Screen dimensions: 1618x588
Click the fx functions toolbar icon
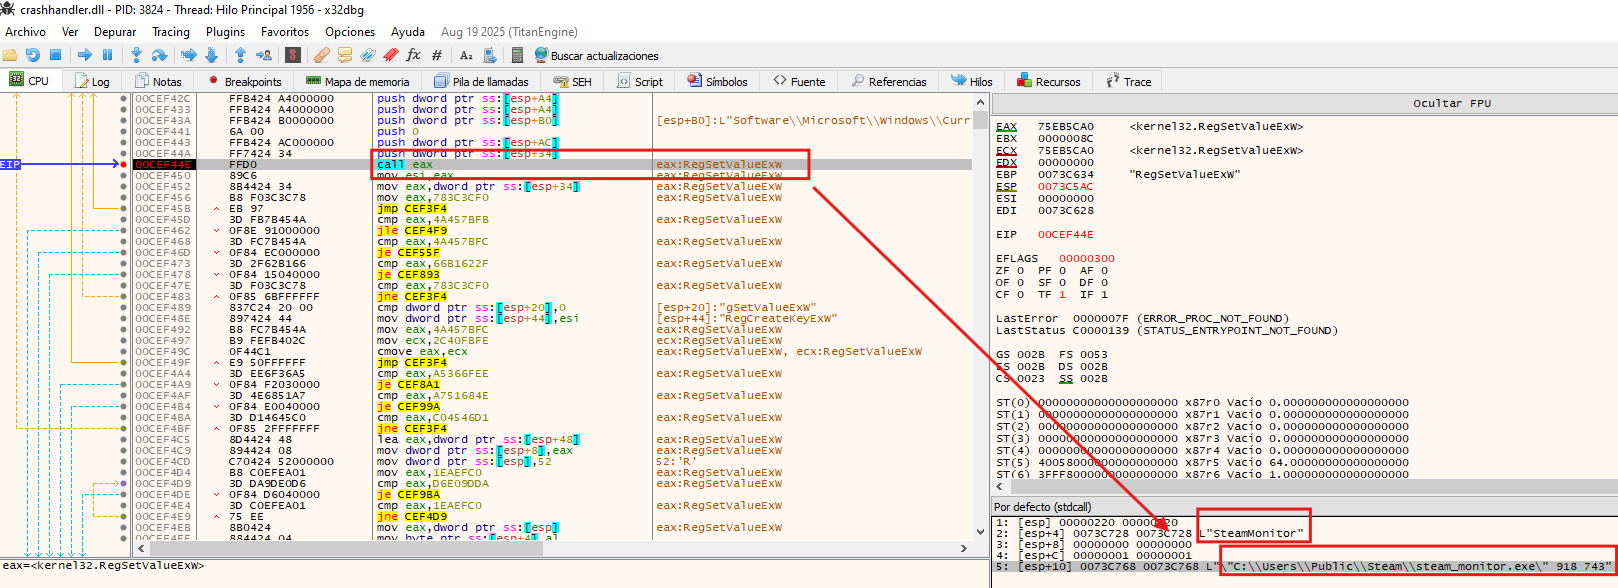413,55
